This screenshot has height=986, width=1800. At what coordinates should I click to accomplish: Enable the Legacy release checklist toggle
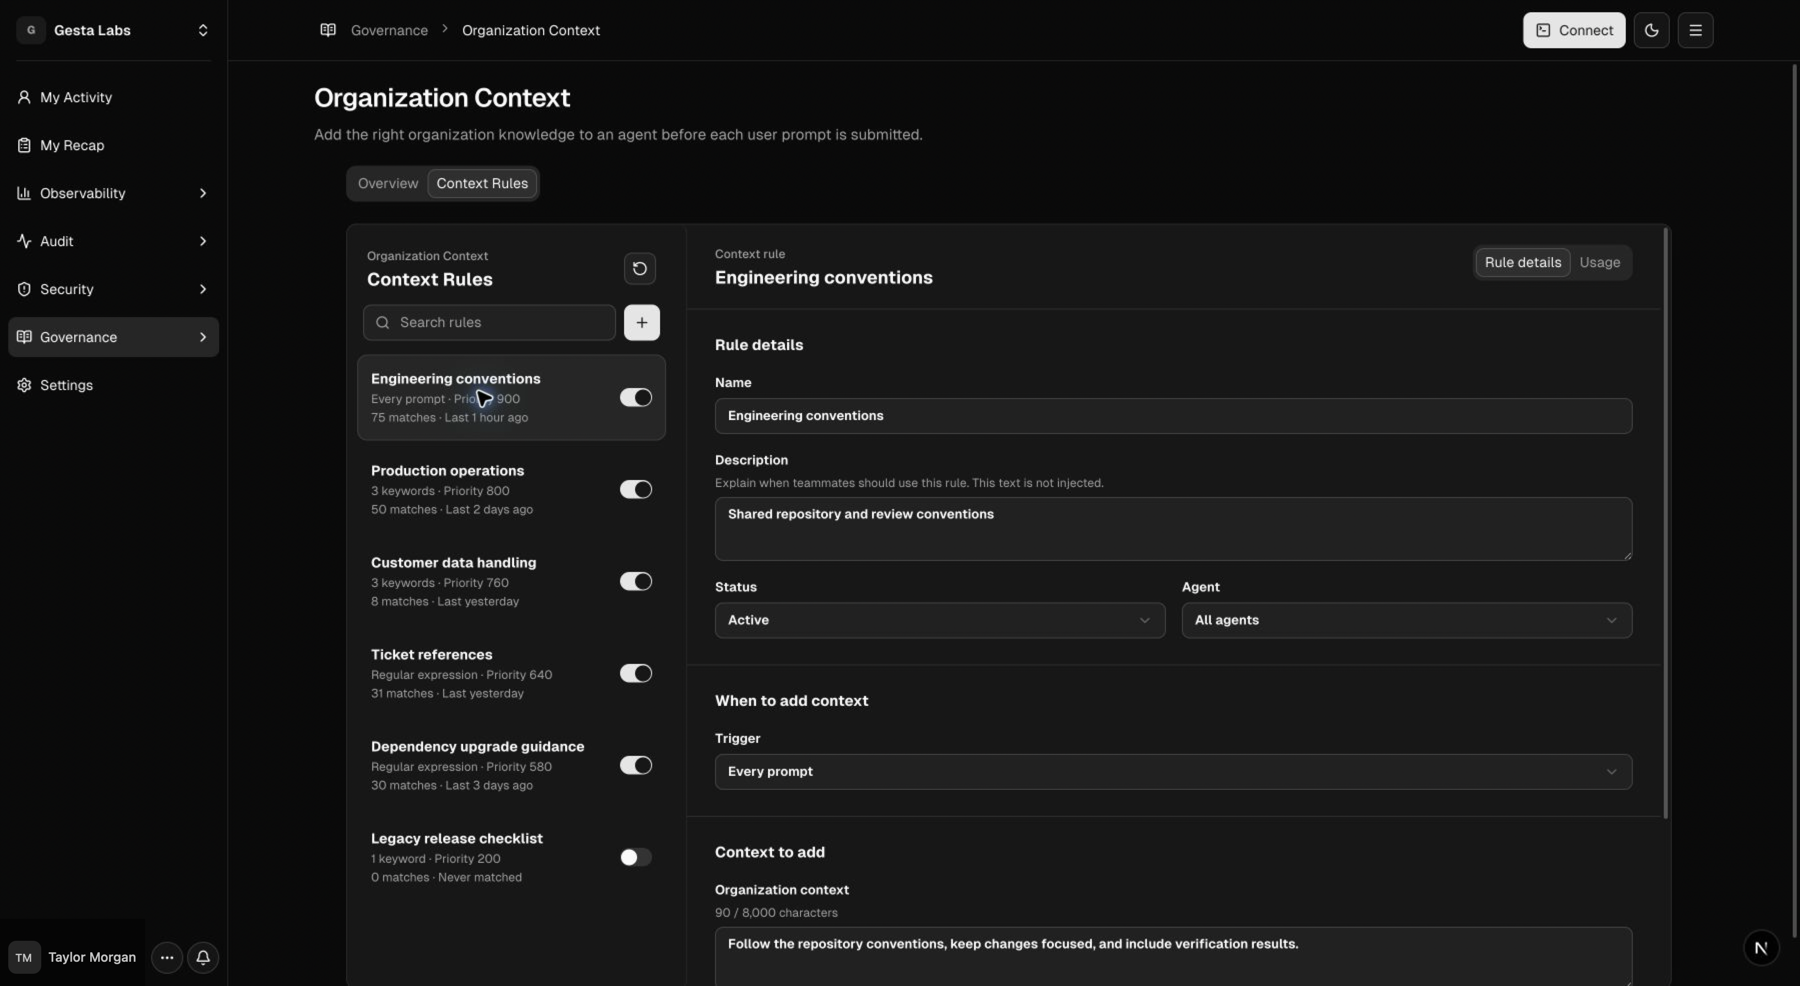[636, 857]
